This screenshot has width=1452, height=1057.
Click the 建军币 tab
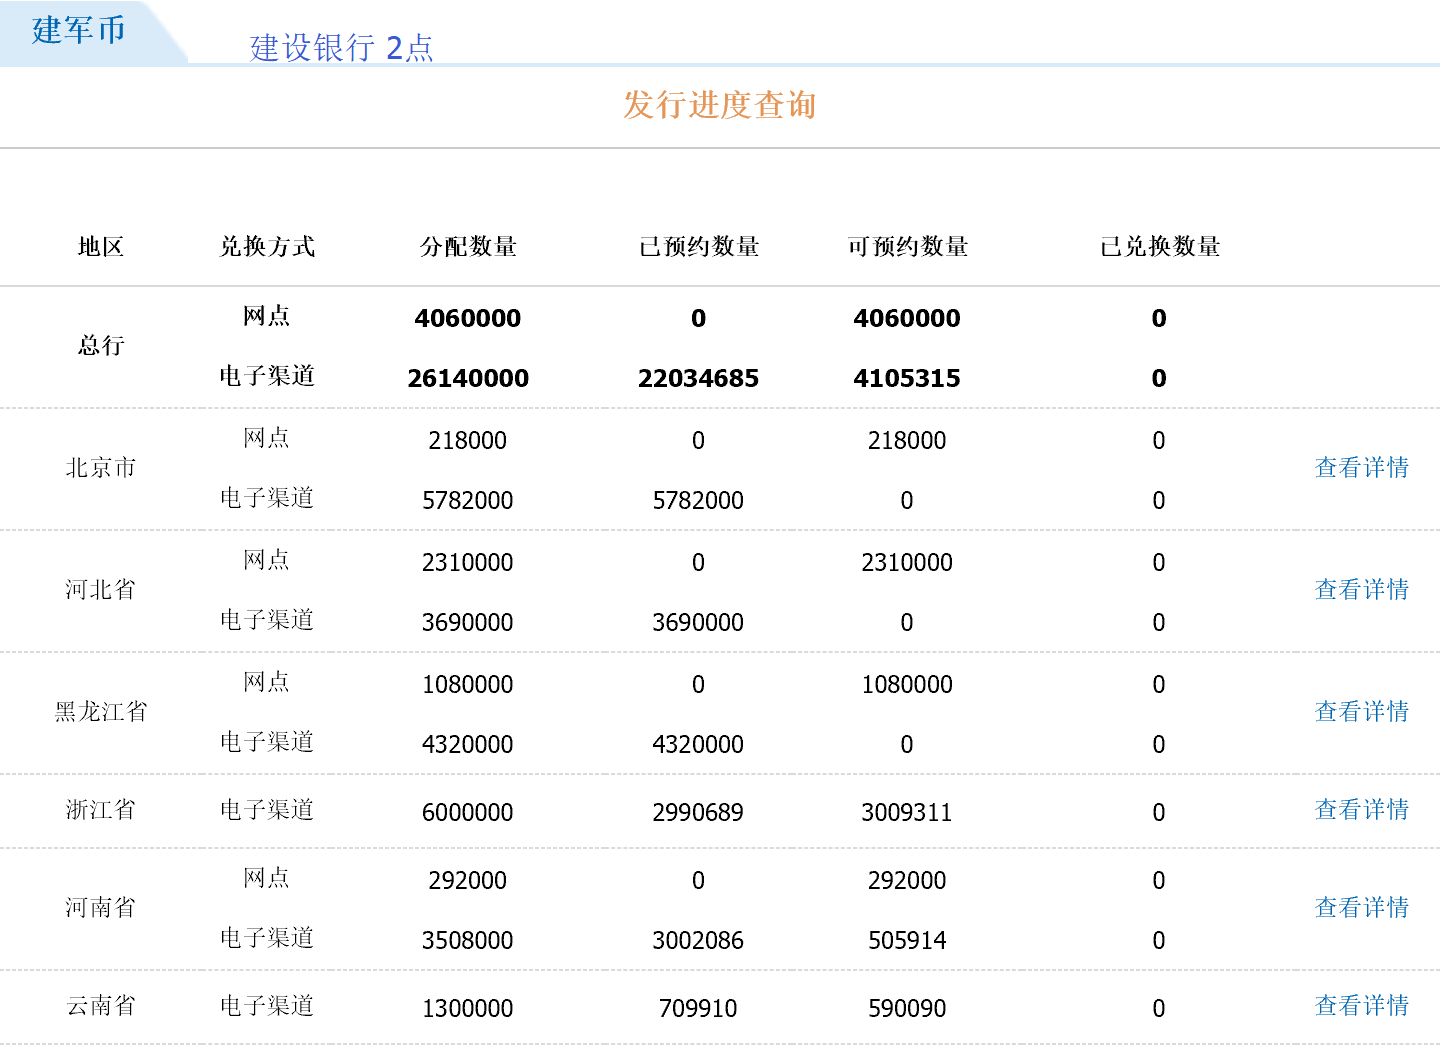(x=79, y=31)
